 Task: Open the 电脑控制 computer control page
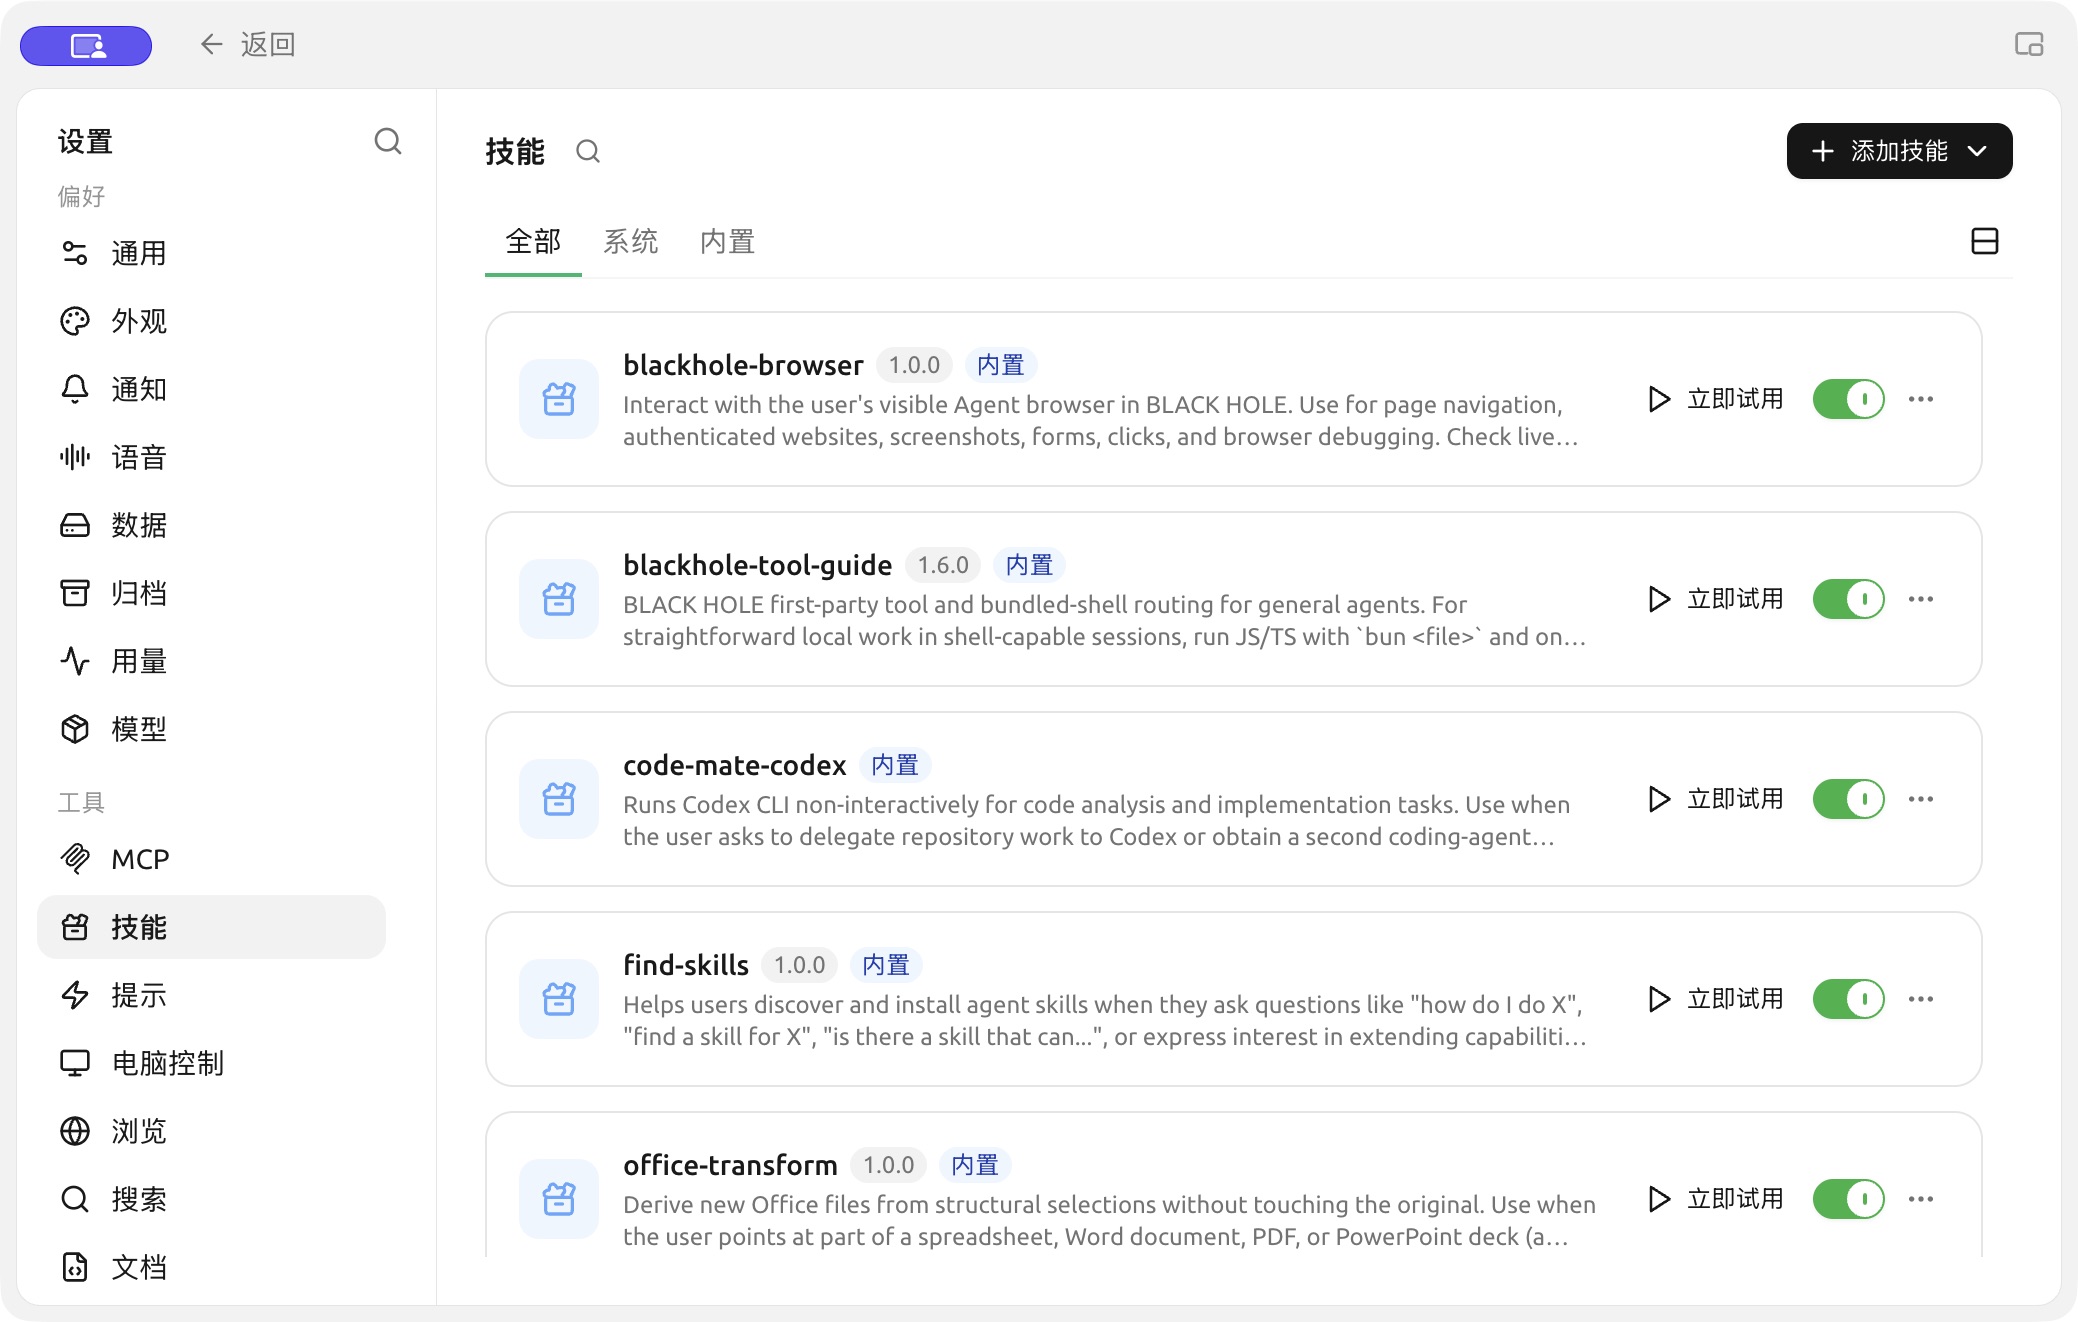[x=211, y=1063]
